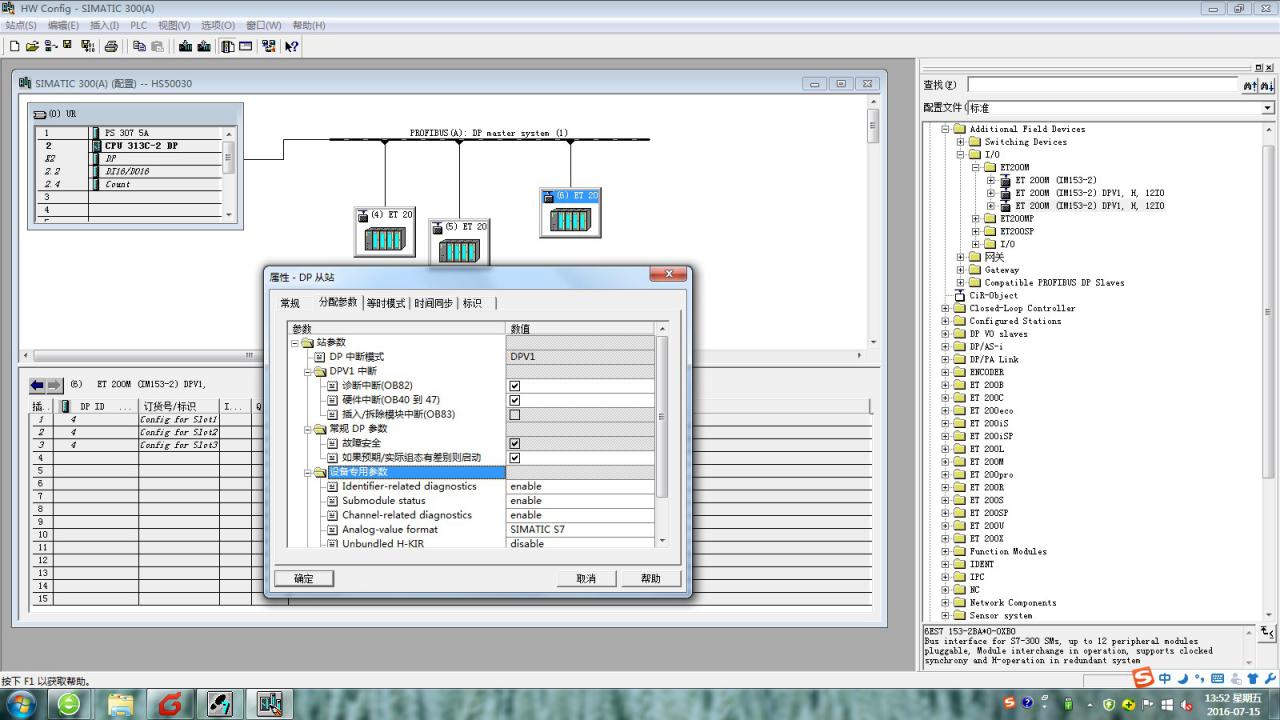Switch to the 标识 tab

pos(472,303)
